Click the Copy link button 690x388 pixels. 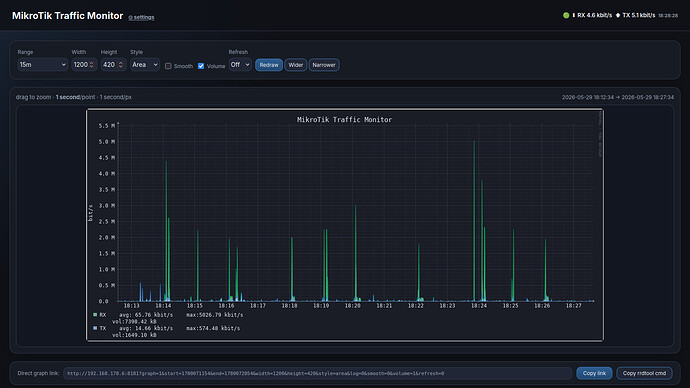pos(594,373)
